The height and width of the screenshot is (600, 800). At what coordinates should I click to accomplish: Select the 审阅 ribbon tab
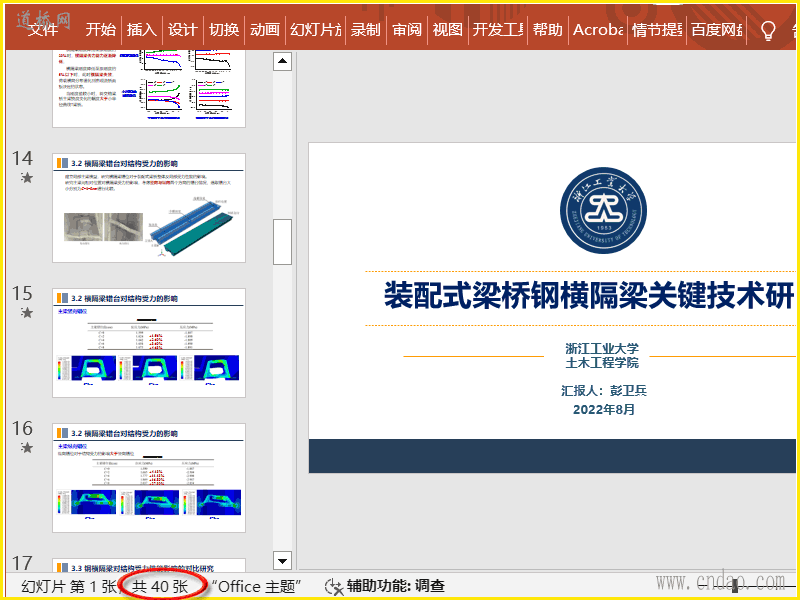407,30
